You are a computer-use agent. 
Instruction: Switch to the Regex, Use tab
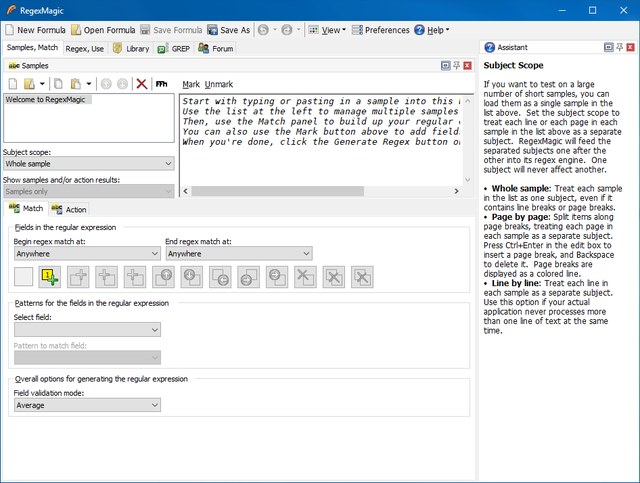click(x=85, y=47)
